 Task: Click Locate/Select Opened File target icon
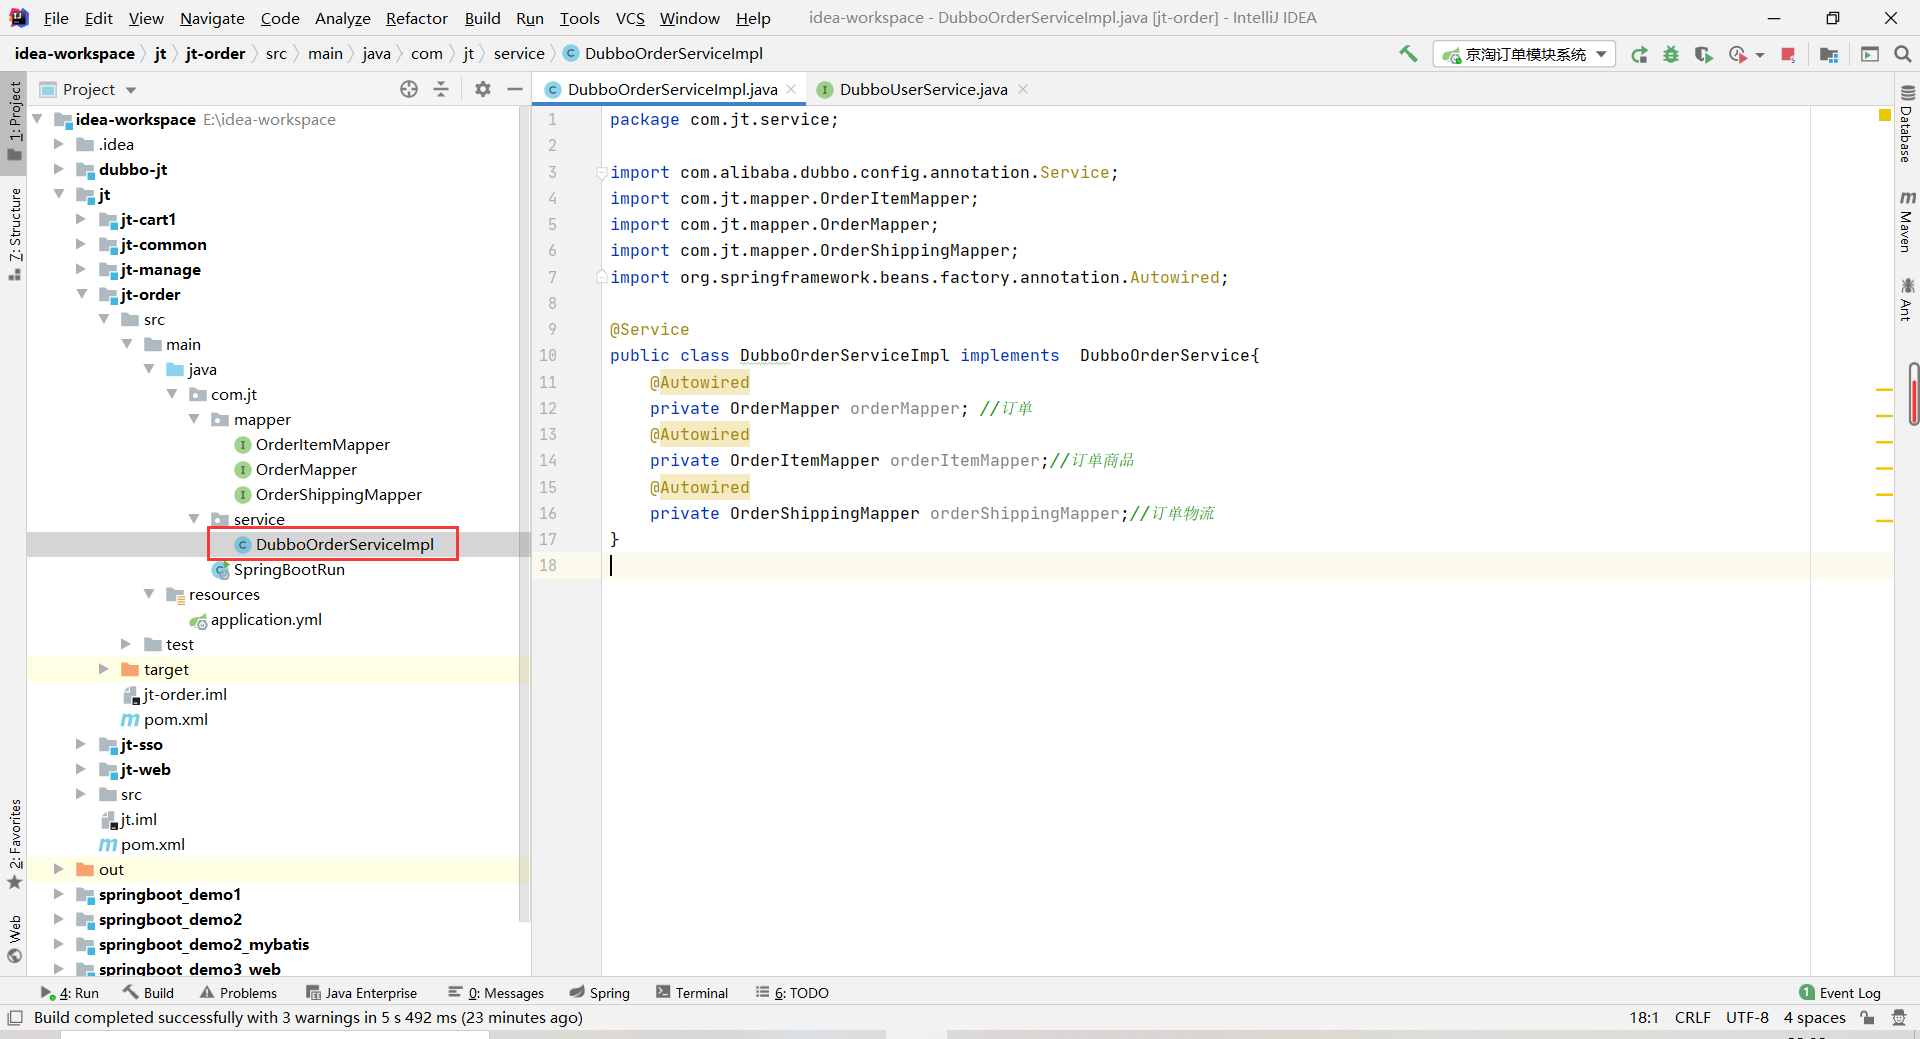point(409,89)
